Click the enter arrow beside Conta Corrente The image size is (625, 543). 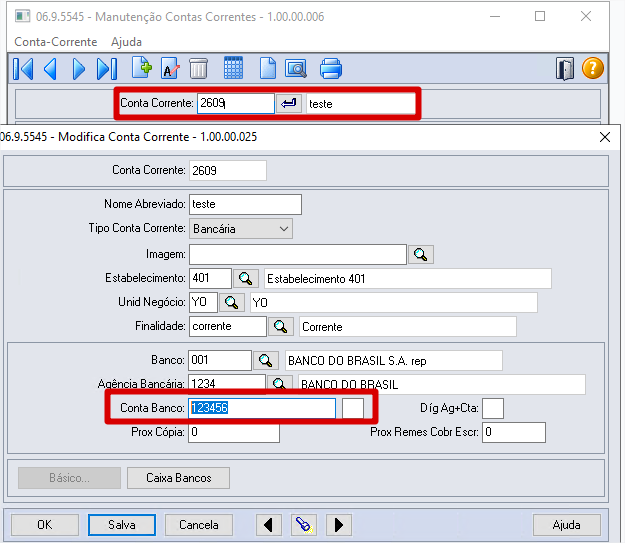pyautogui.click(x=289, y=104)
